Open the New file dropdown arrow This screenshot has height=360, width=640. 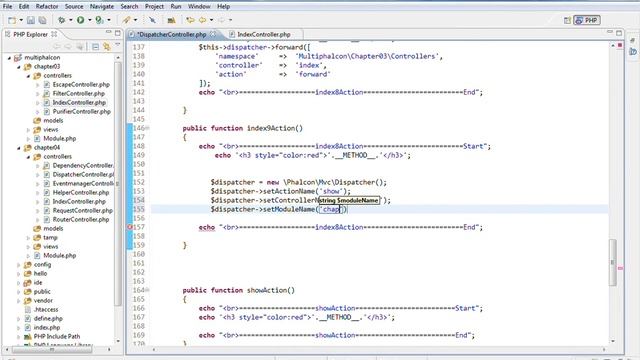click(x=21, y=20)
